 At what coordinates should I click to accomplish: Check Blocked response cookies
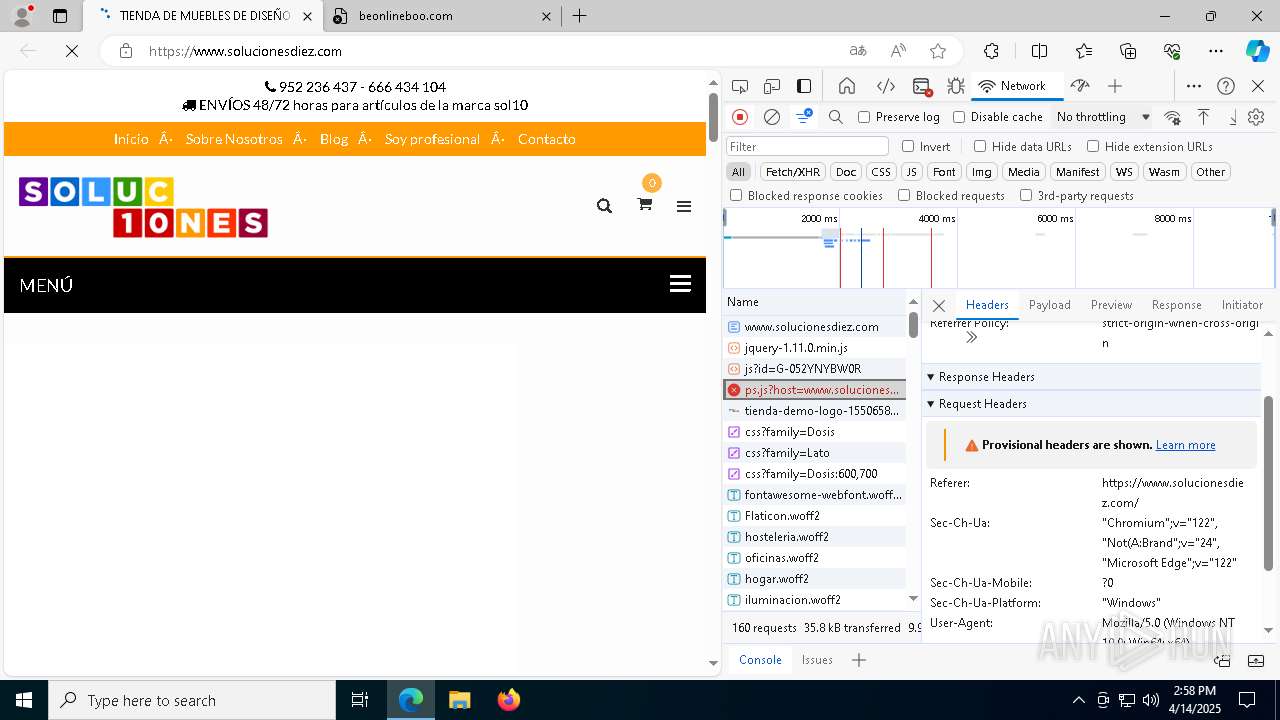point(736,196)
